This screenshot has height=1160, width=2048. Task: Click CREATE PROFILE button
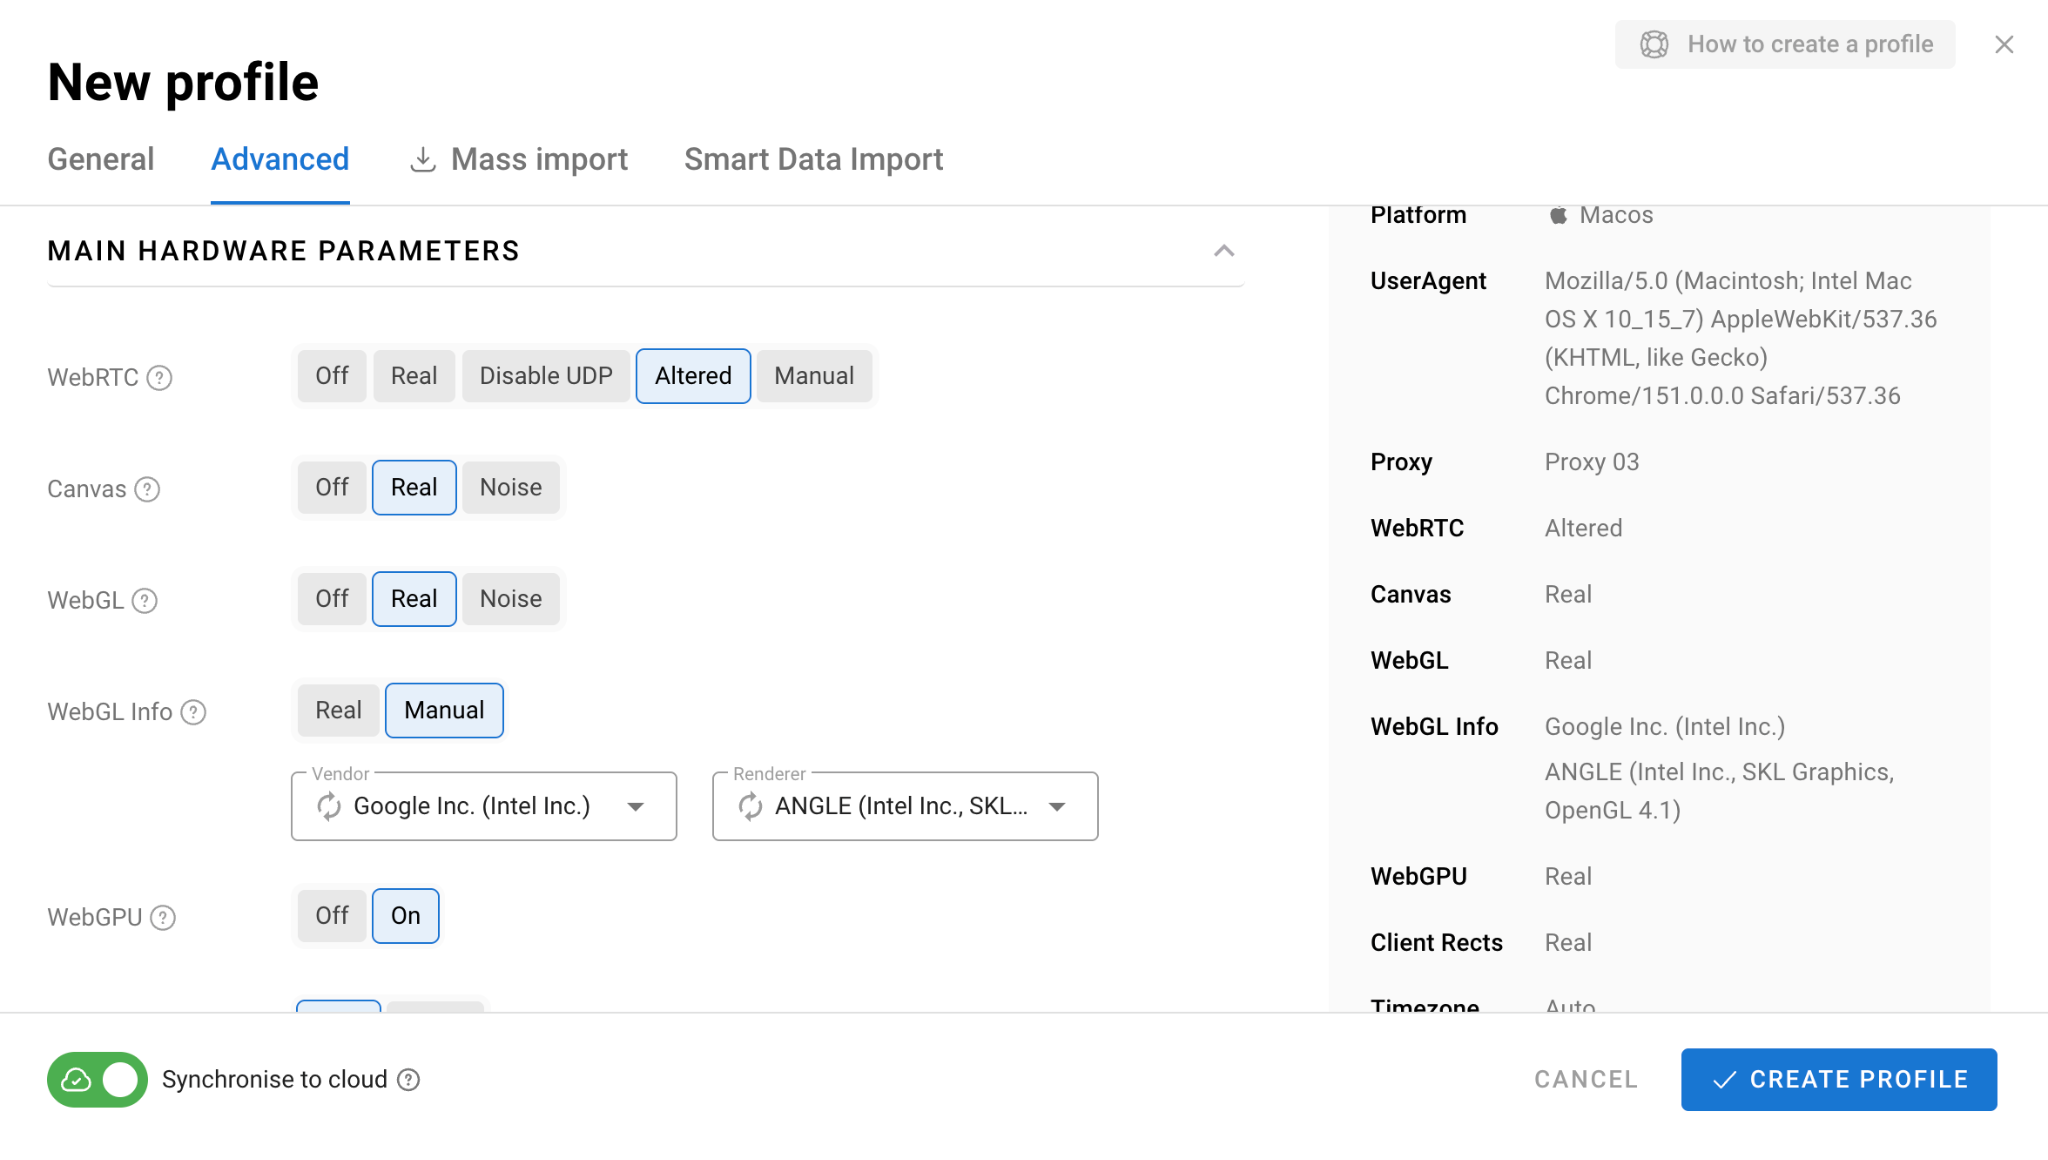pyautogui.click(x=1839, y=1080)
